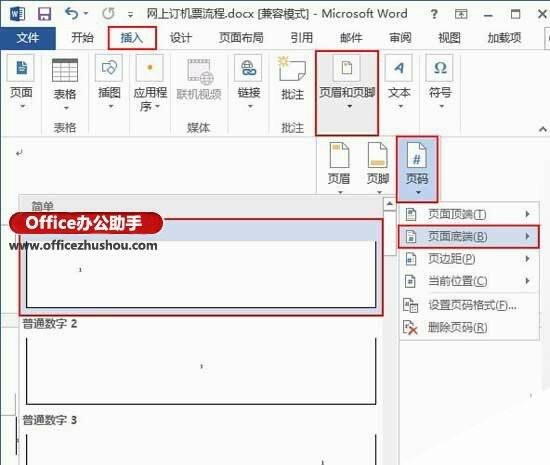
Task: Open the 符号 (Symbols) omega icon
Action: [440, 68]
